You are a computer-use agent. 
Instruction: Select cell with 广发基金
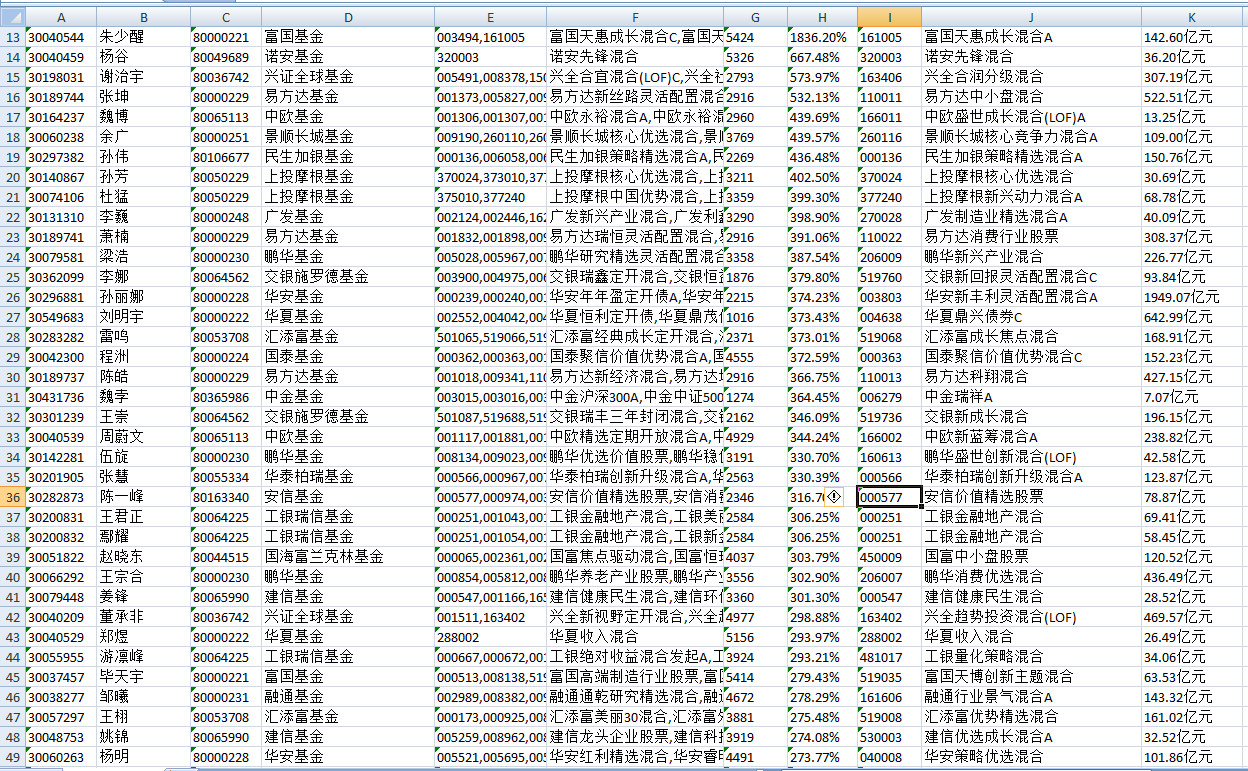click(x=347, y=217)
